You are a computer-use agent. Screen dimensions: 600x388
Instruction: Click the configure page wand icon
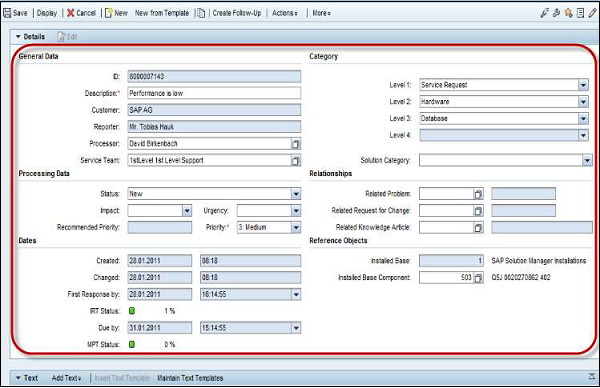click(x=544, y=13)
